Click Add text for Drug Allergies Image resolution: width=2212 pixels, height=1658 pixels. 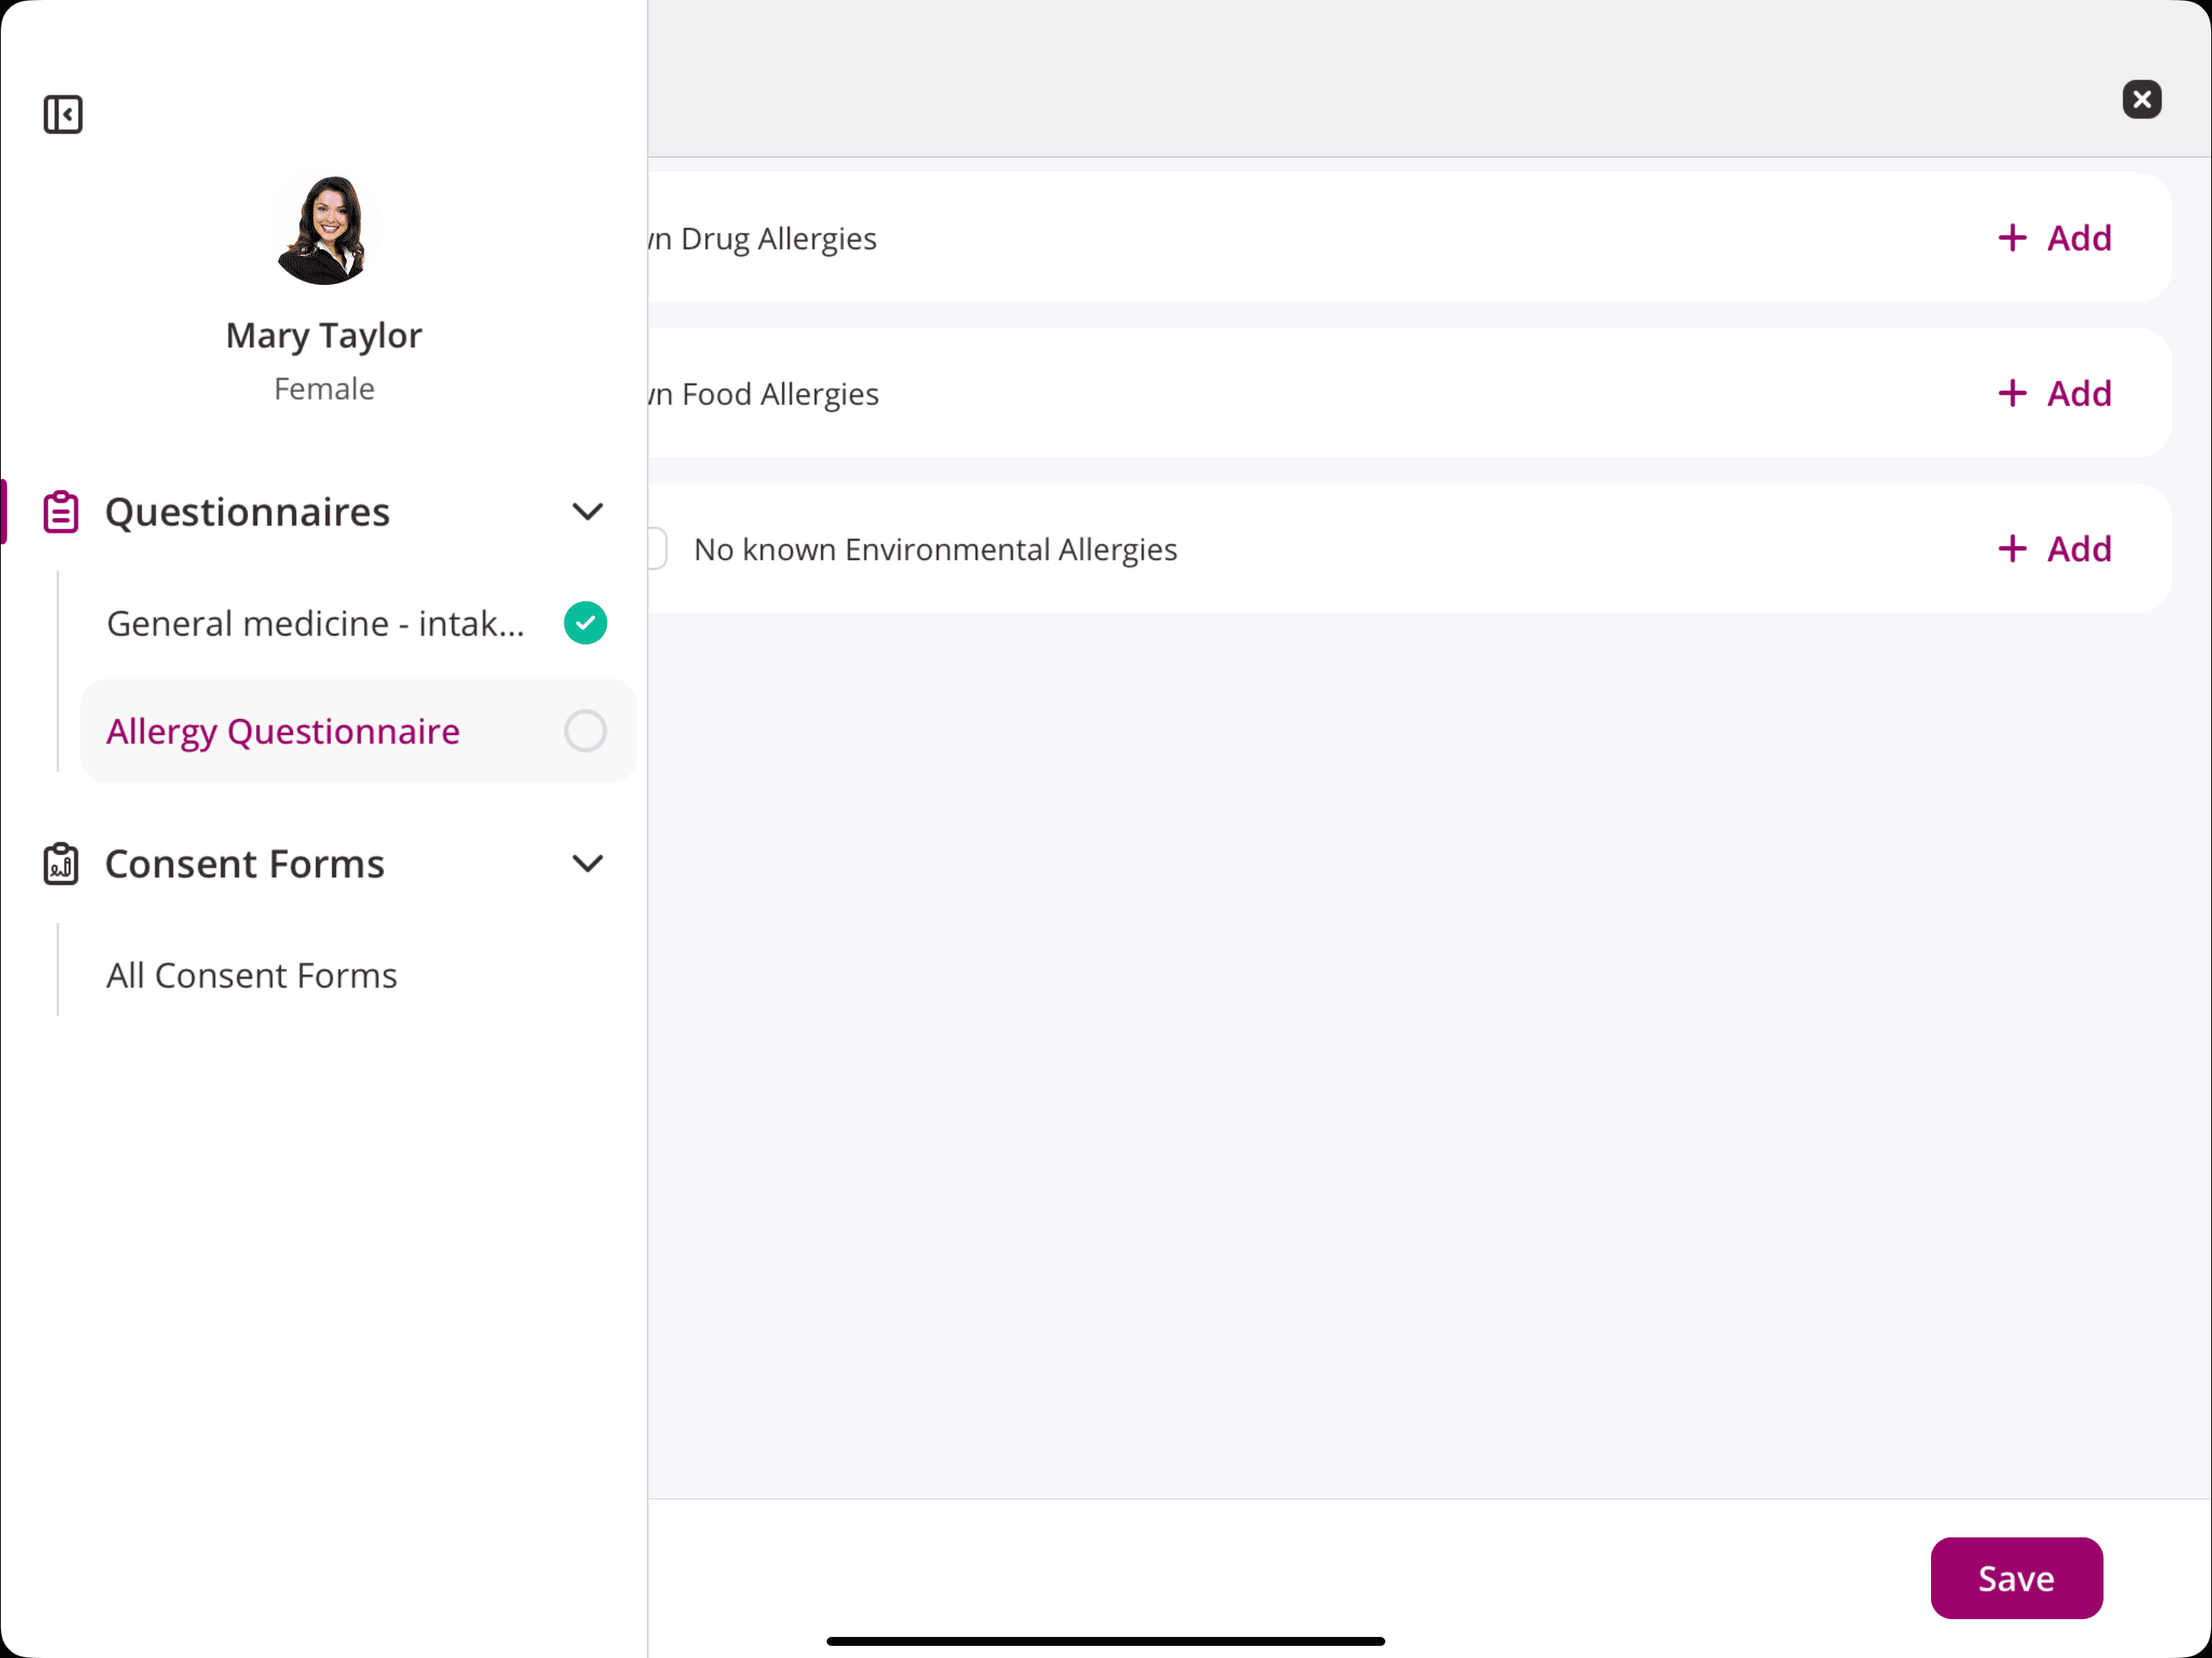pyautogui.click(x=2079, y=238)
